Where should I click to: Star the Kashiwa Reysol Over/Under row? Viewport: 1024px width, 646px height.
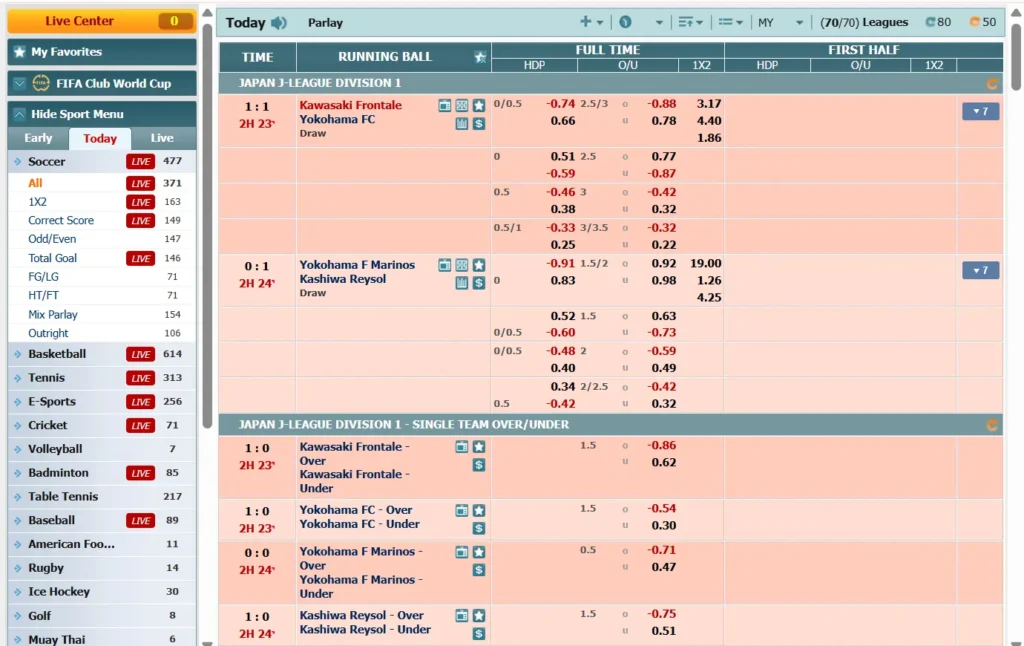[479, 615]
